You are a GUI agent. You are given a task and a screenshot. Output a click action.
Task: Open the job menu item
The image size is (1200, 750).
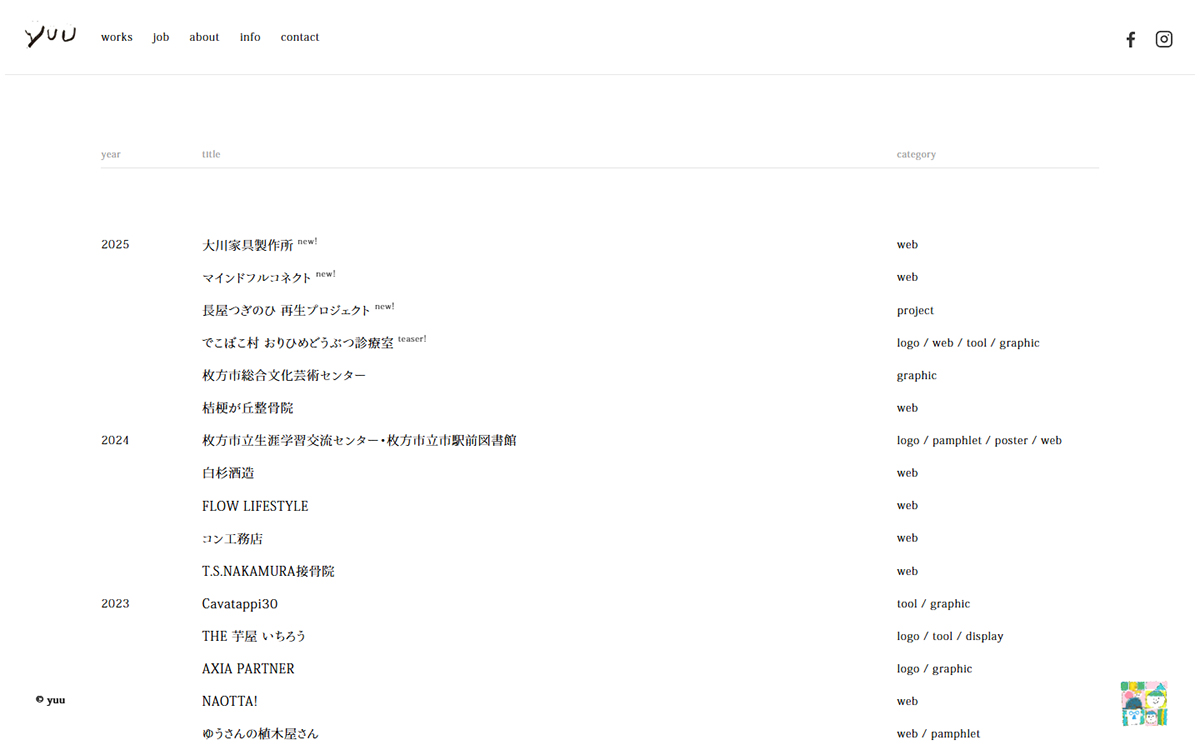[x=161, y=37]
